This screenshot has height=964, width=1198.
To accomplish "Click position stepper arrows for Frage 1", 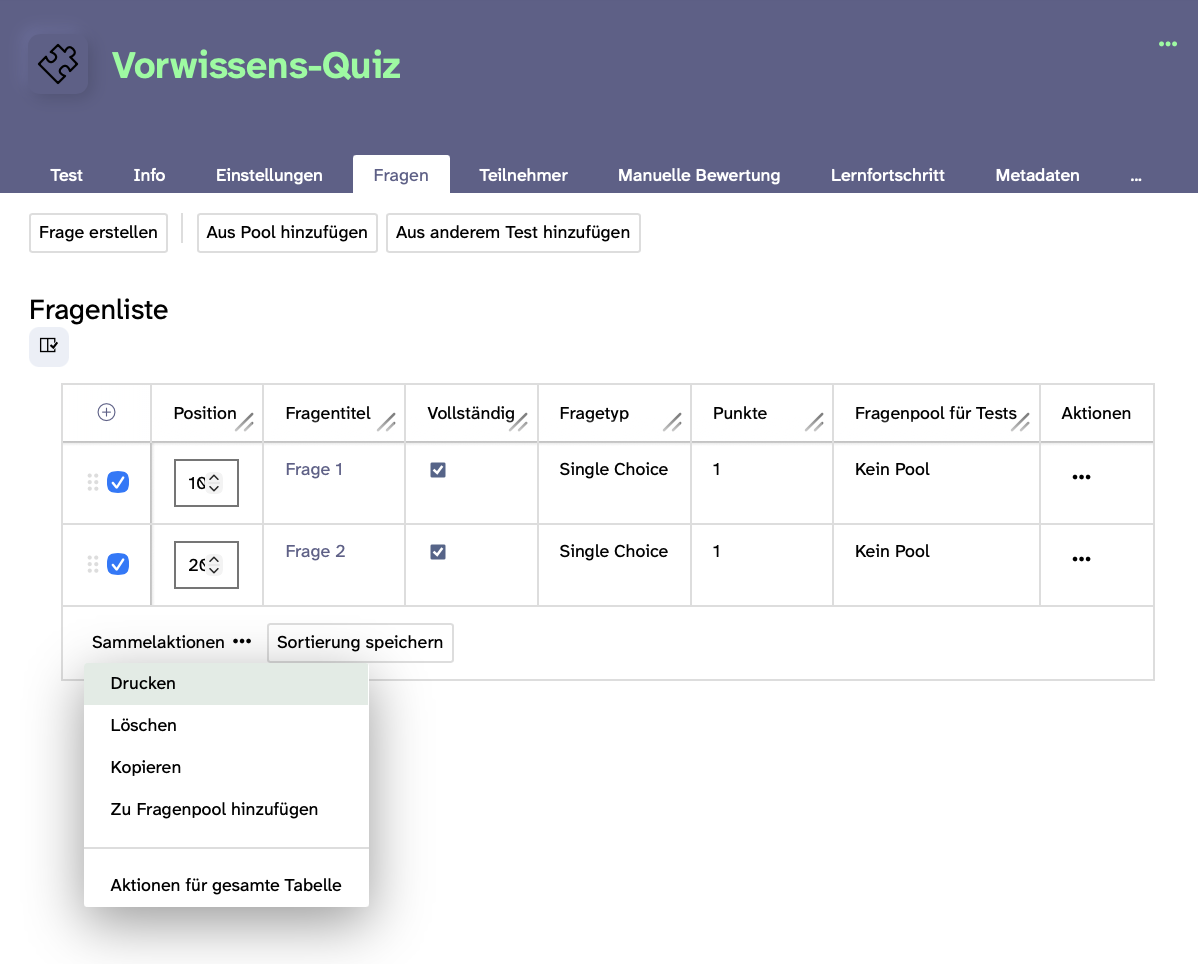I will pos(215,483).
